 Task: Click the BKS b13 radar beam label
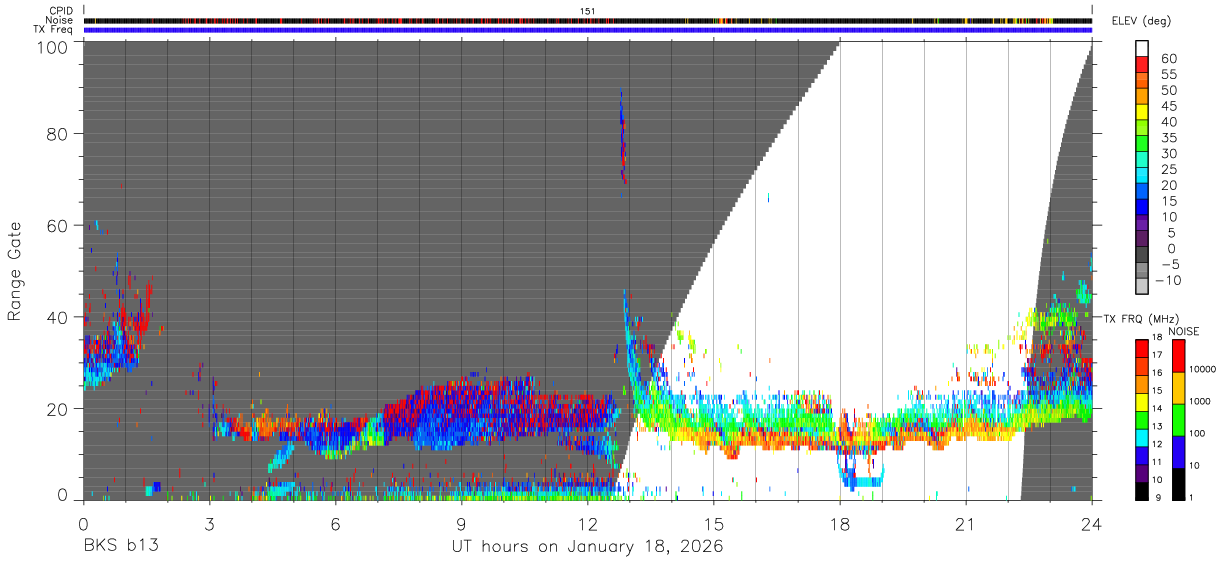click(x=119, y=547)
